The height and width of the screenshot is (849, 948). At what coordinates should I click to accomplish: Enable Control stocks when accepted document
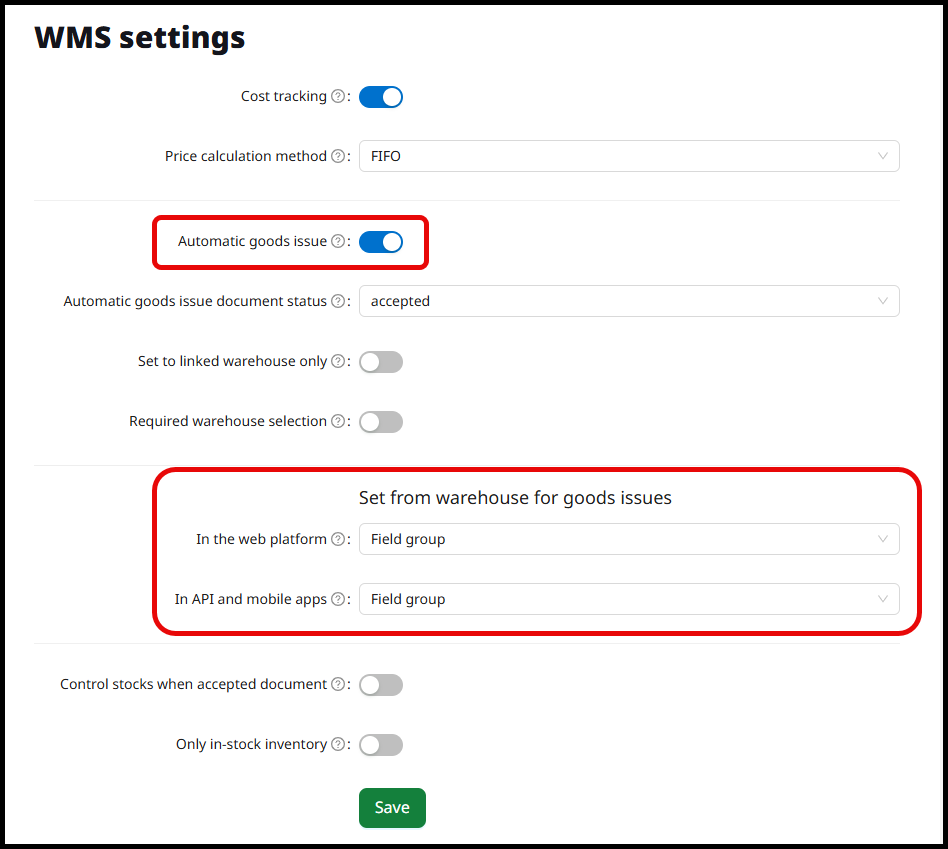381,685
